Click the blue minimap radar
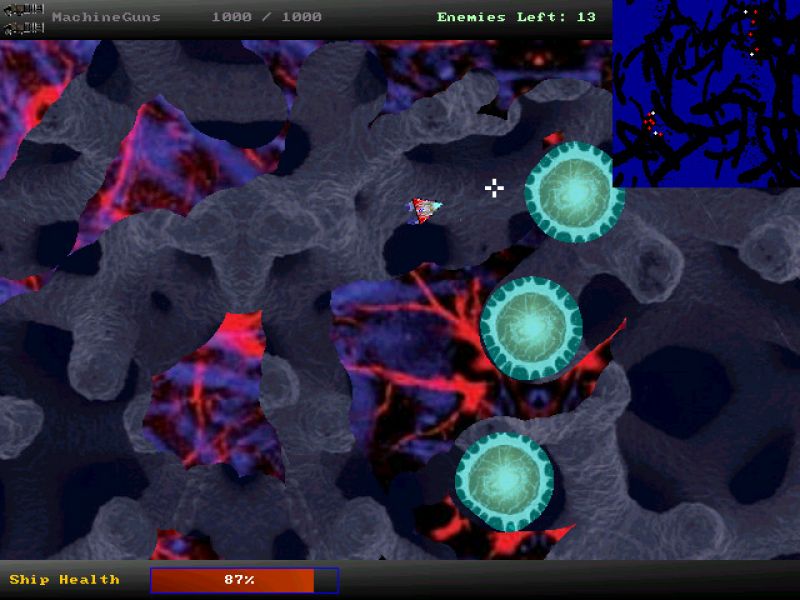The height and width of the screenshot is (600, 800). click(706, 93)
